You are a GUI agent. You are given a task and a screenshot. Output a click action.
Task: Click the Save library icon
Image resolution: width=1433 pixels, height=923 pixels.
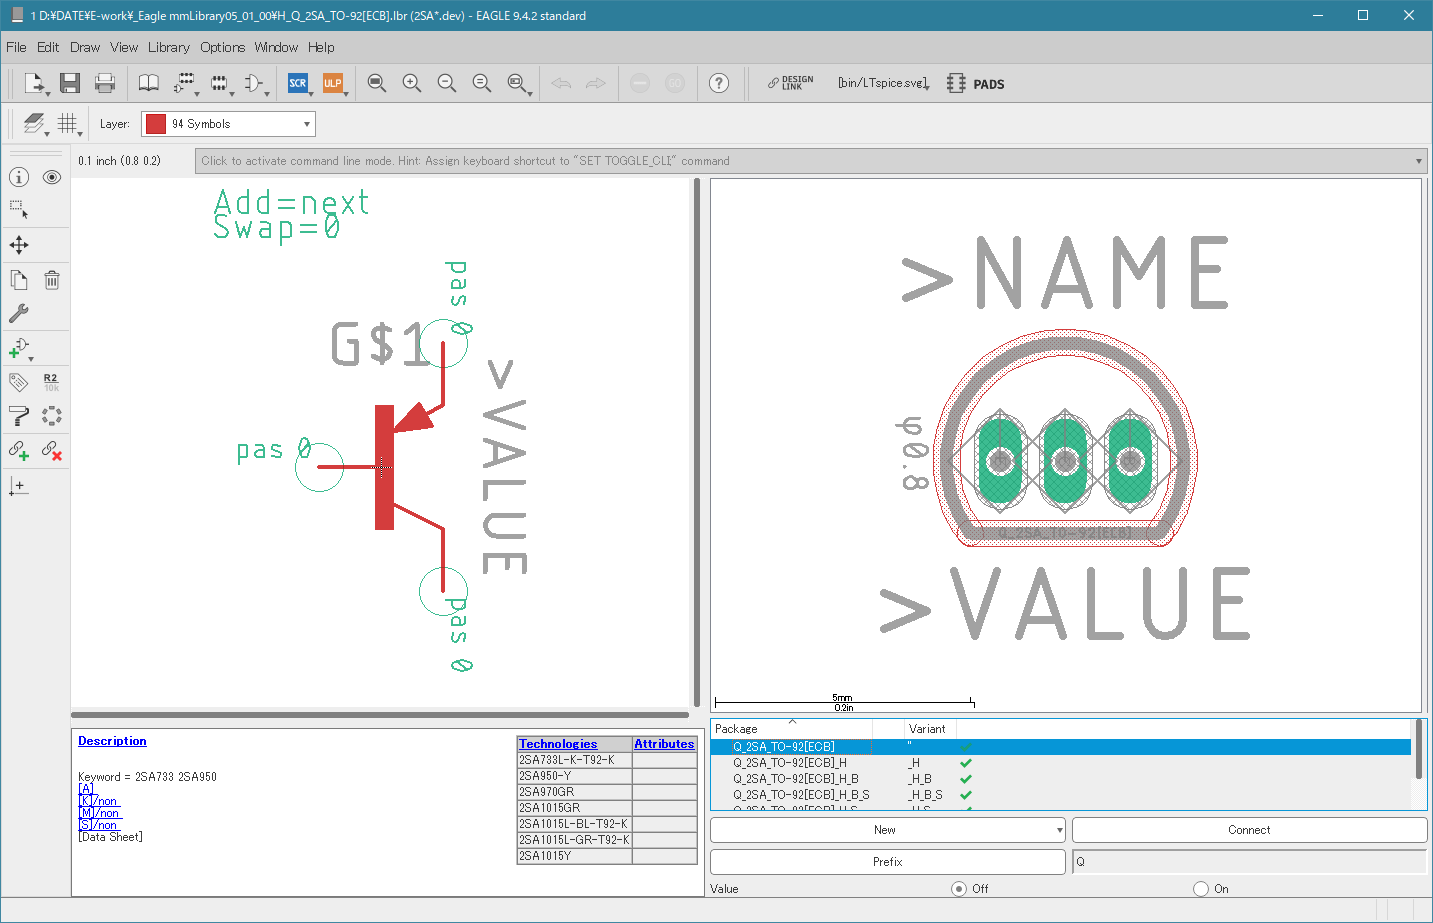(69, 83)
